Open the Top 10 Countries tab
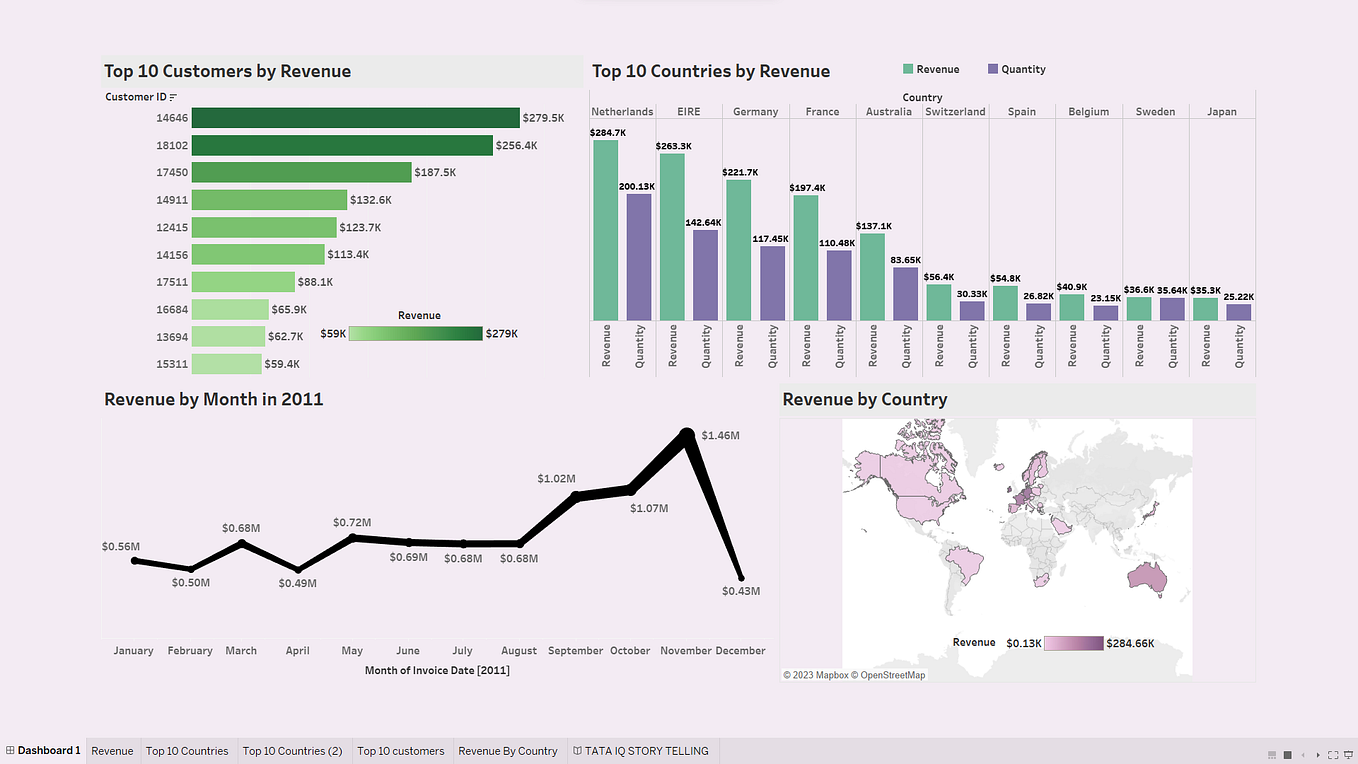Image resolution: width=1358 pixels, height=764 pixels. coord(187,750)
